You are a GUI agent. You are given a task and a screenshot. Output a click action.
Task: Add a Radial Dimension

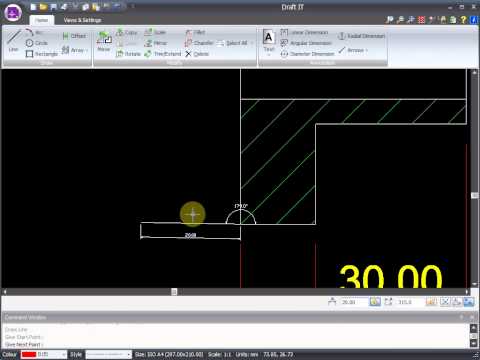361,36
